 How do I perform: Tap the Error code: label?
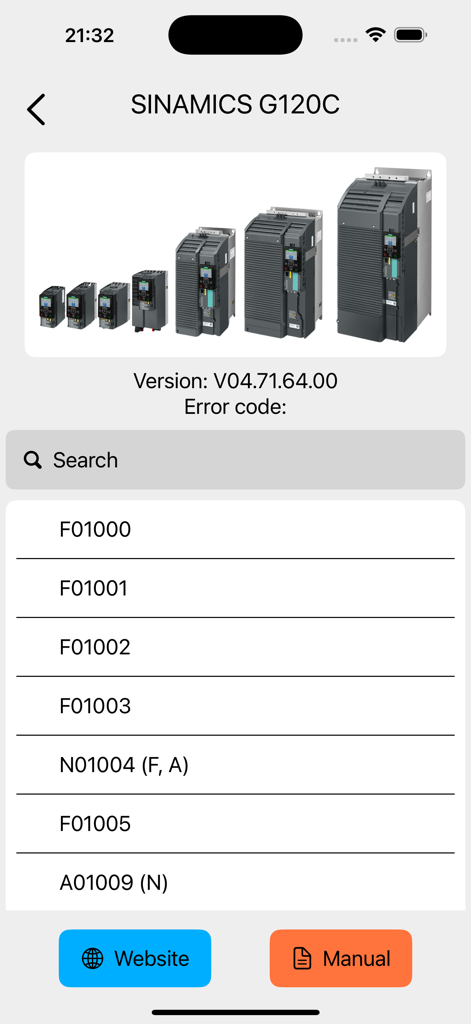click(235, 407)
